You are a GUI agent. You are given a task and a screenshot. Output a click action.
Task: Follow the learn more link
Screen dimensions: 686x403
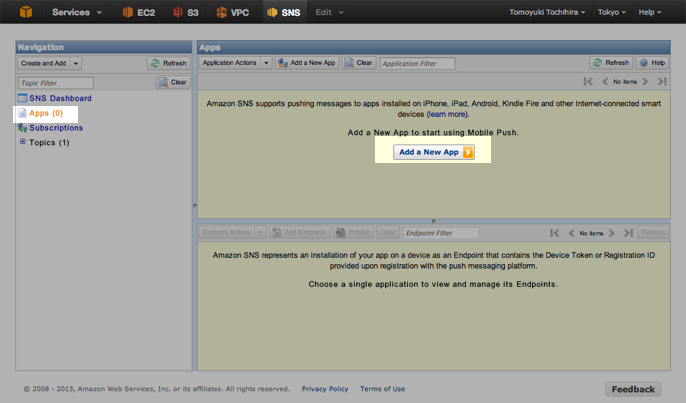coord(447,114)
